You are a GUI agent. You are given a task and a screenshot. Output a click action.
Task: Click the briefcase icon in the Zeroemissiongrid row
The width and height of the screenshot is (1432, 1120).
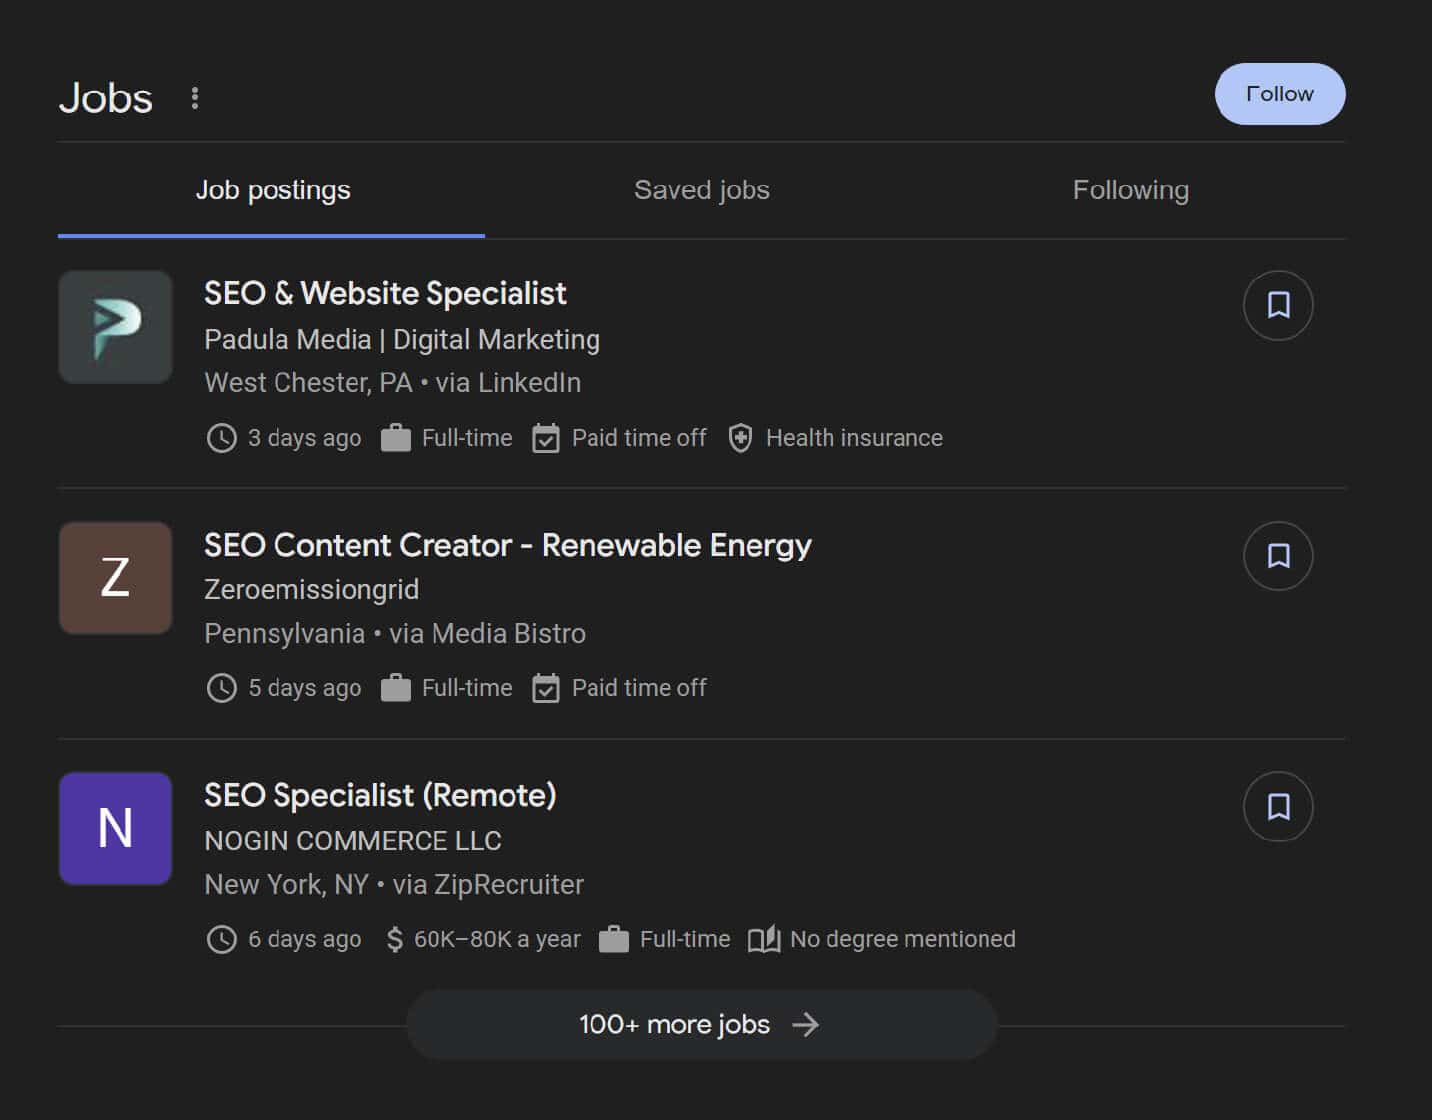click(x=396, y=688)
